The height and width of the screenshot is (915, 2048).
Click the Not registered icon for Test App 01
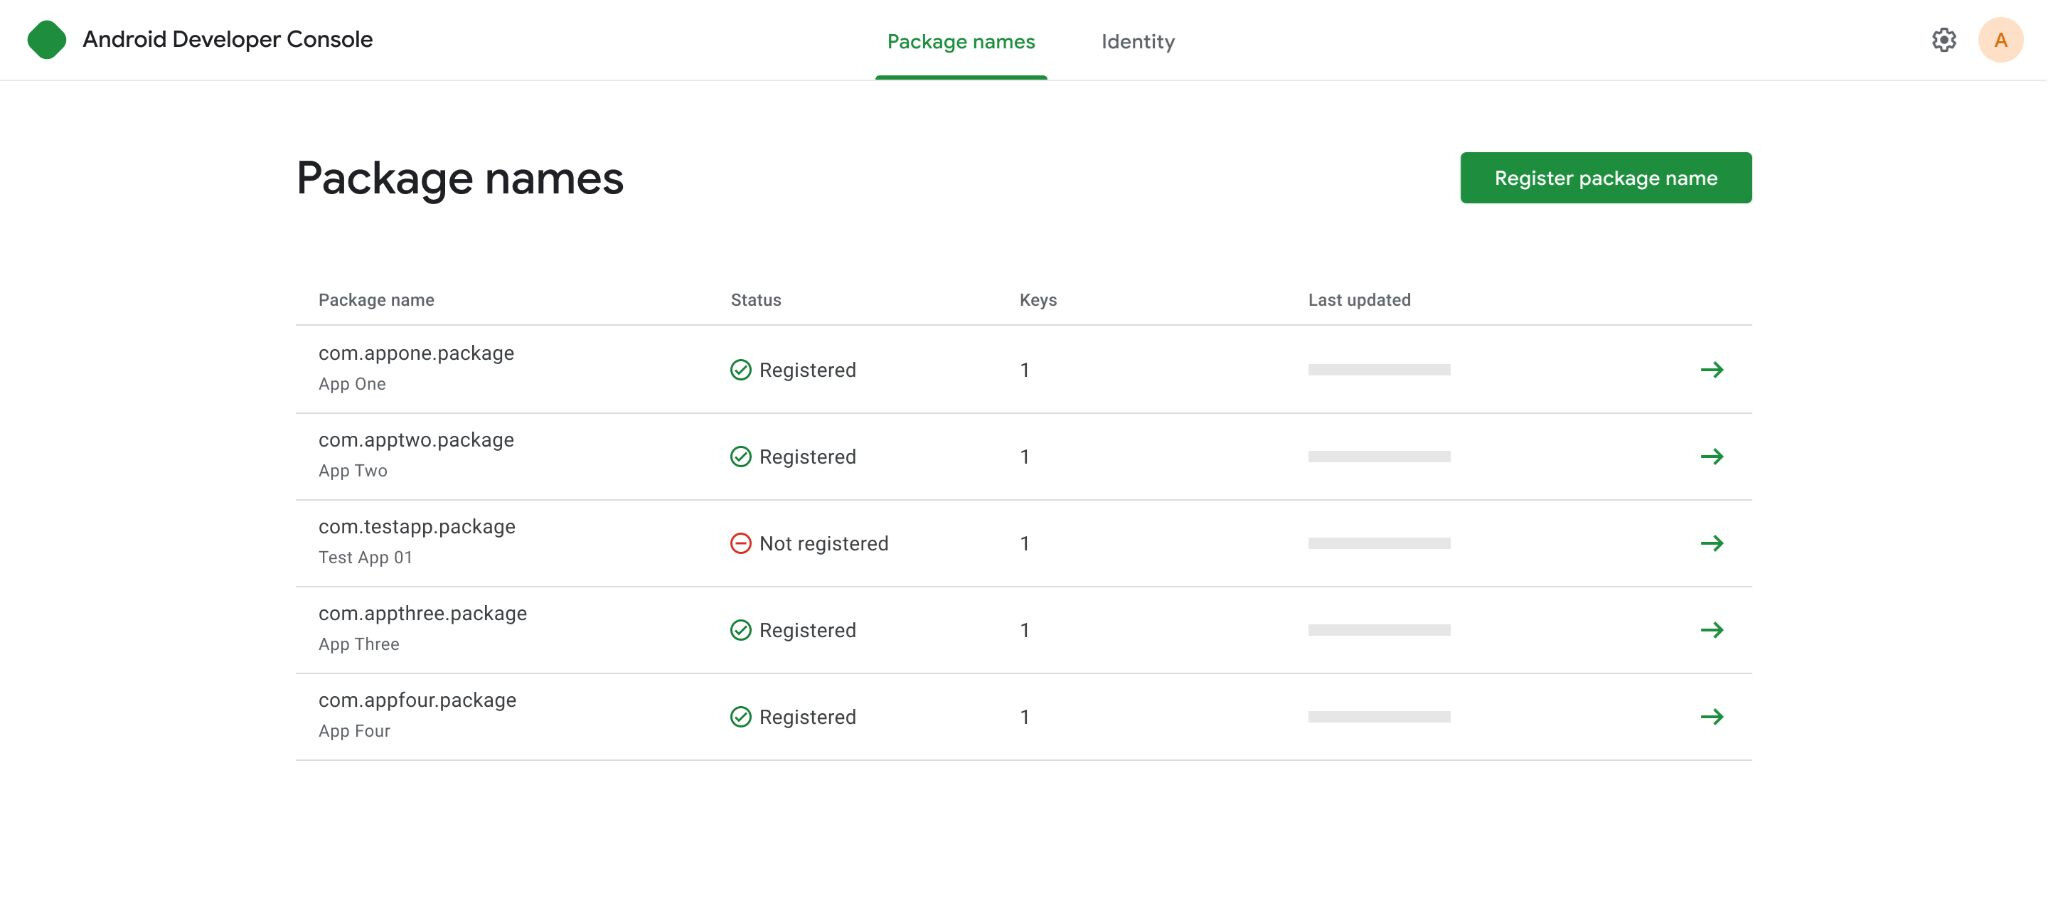[740, 543]
